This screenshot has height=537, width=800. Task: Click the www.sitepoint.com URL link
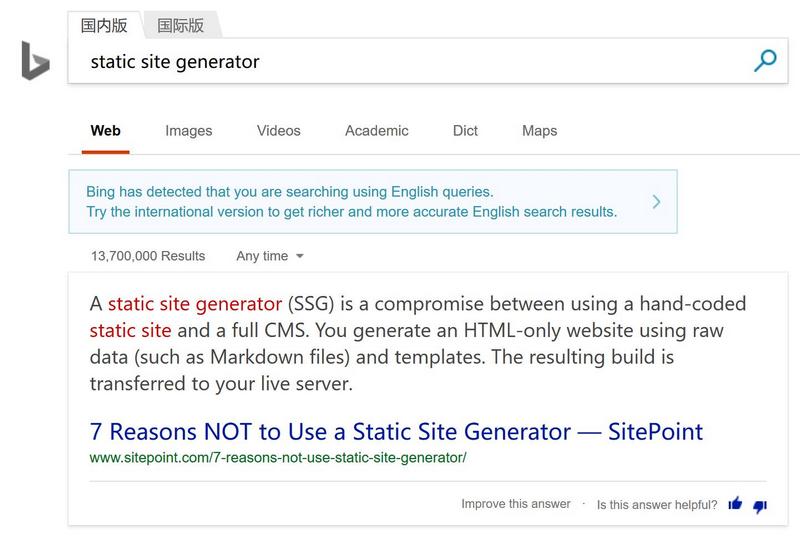(x=278, y=457)
